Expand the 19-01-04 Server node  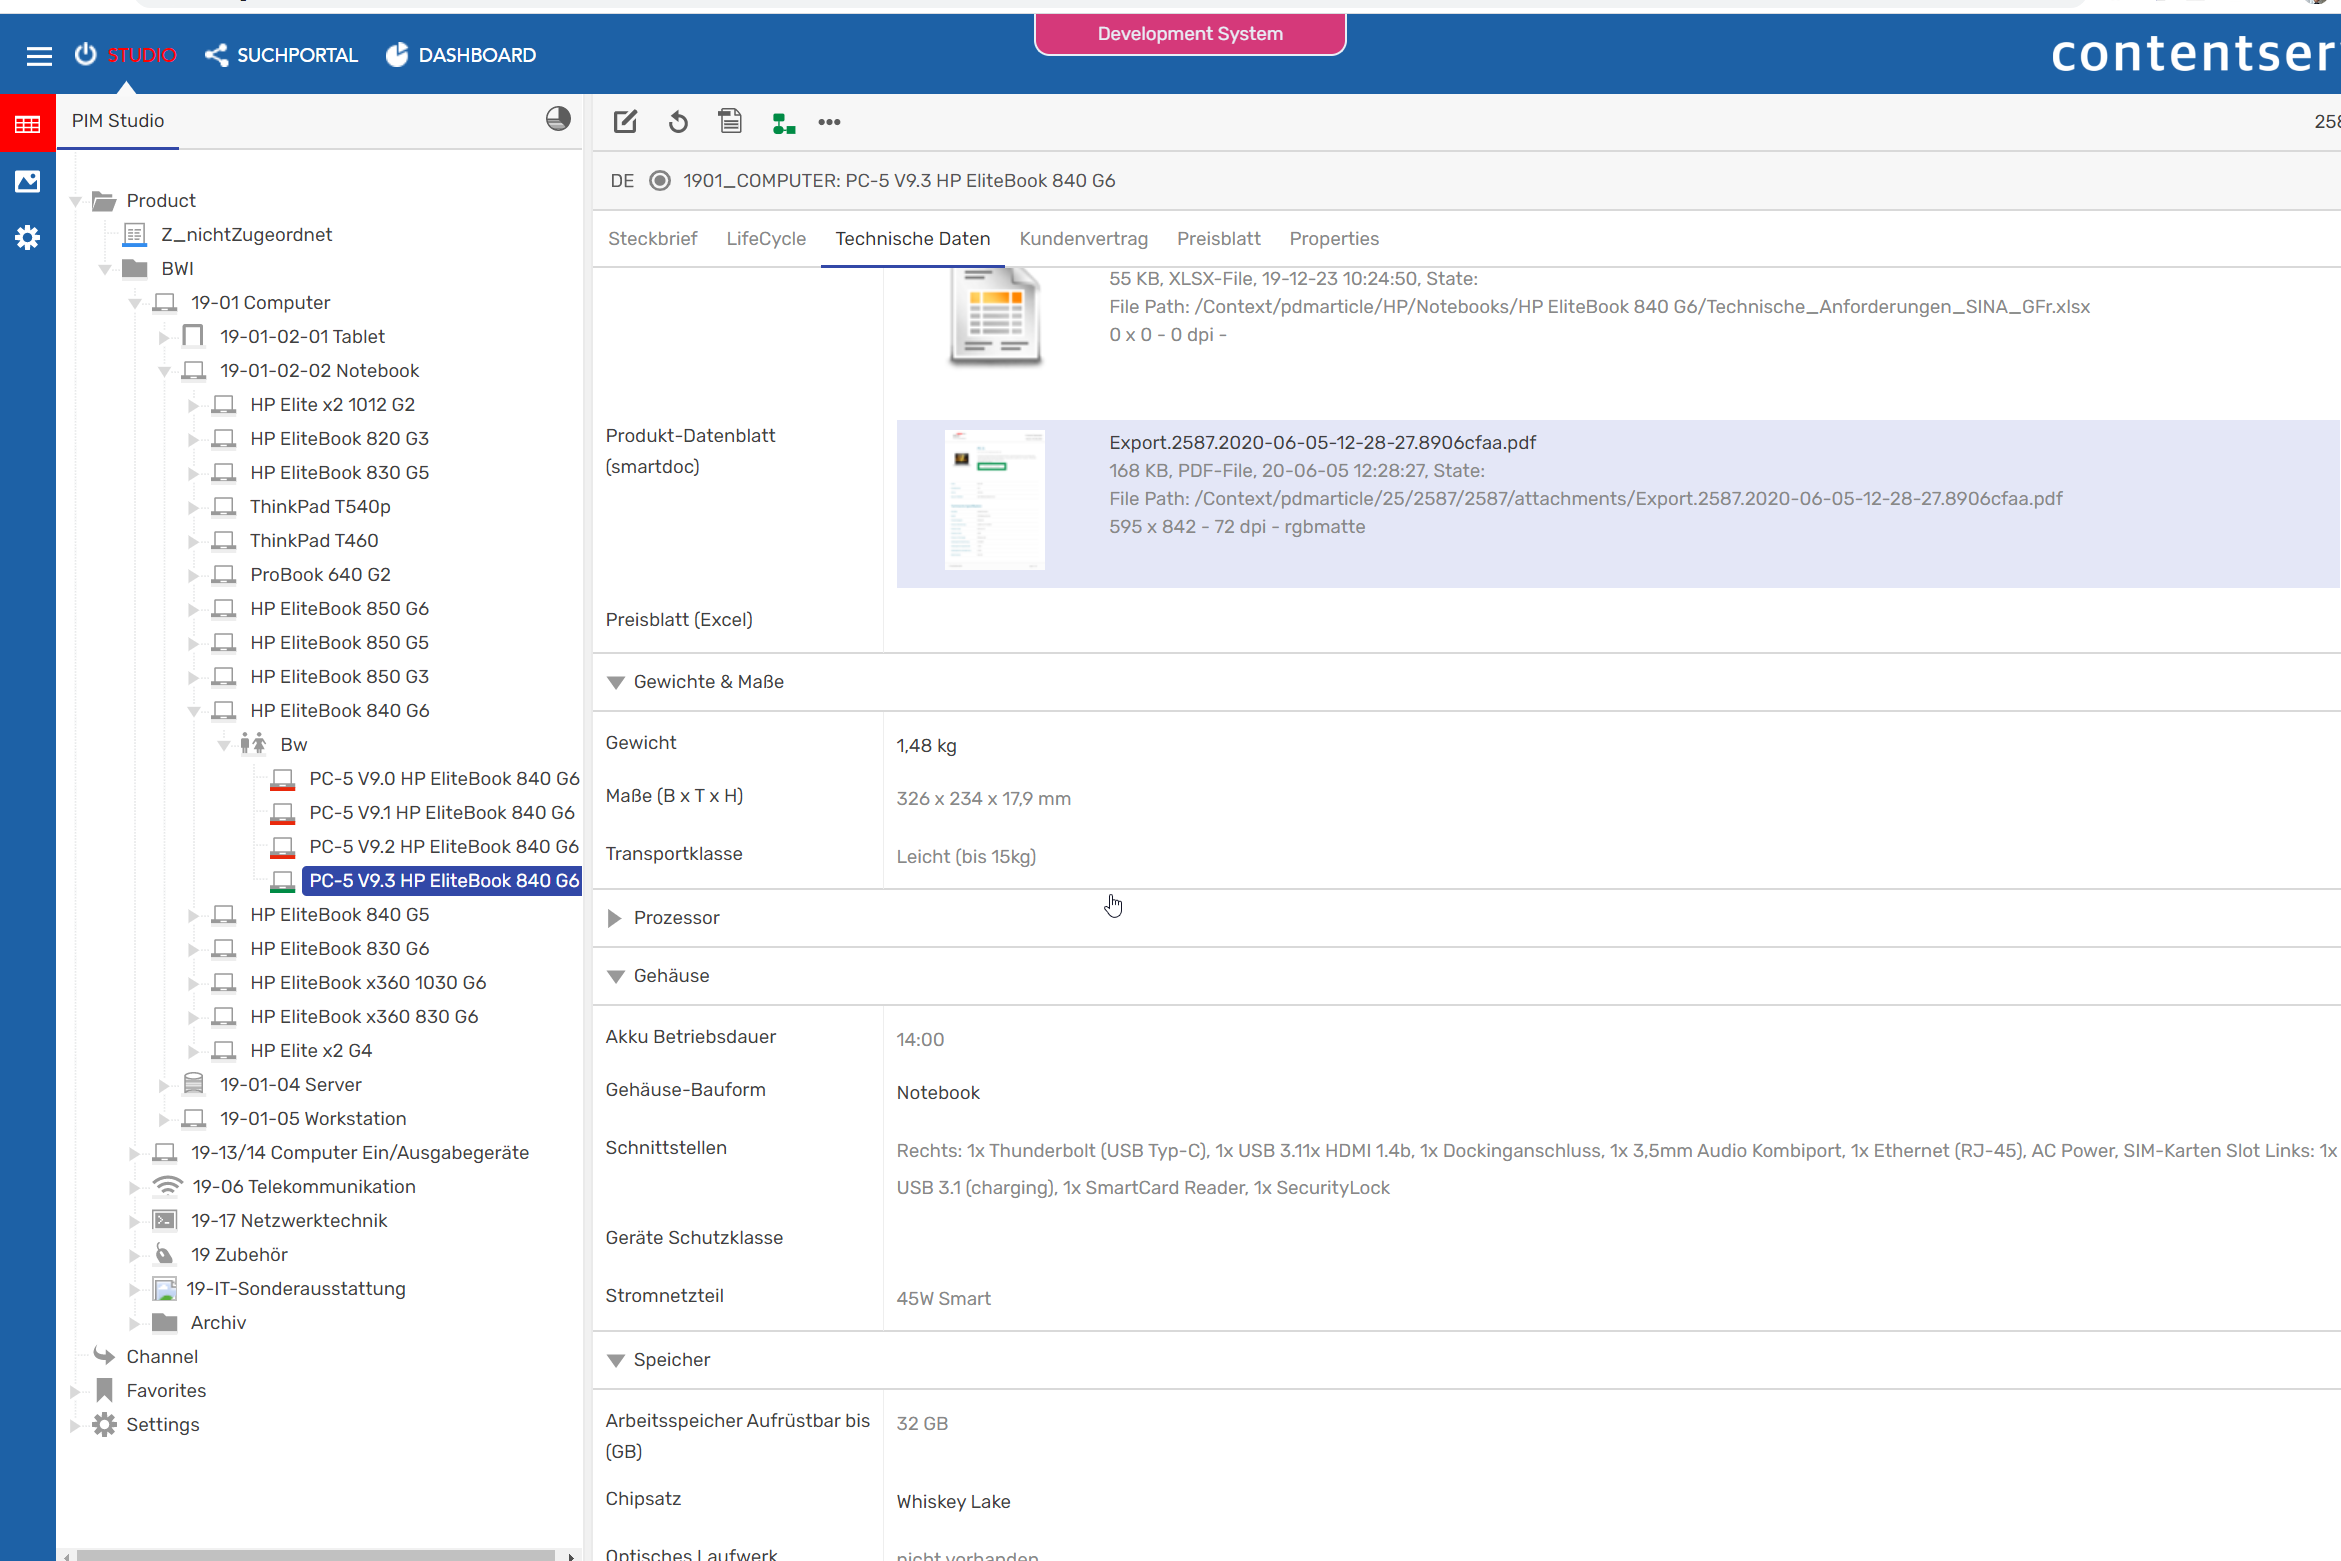click(x=164, y=1085)
